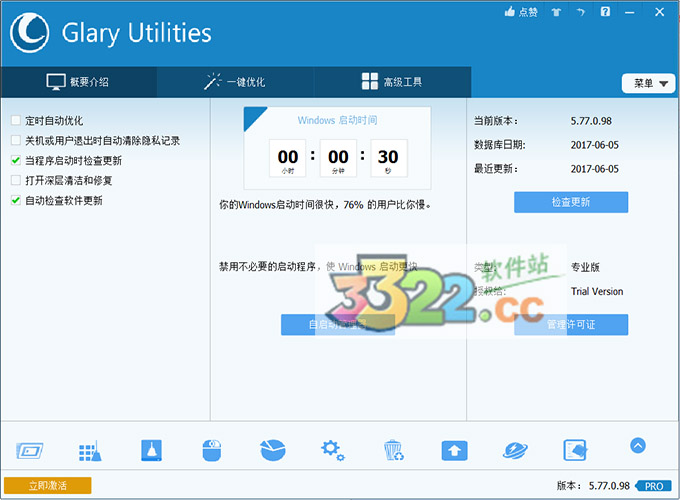Click the undo arrow icon in title bar
Screen dimensions: 680x500
581,12
